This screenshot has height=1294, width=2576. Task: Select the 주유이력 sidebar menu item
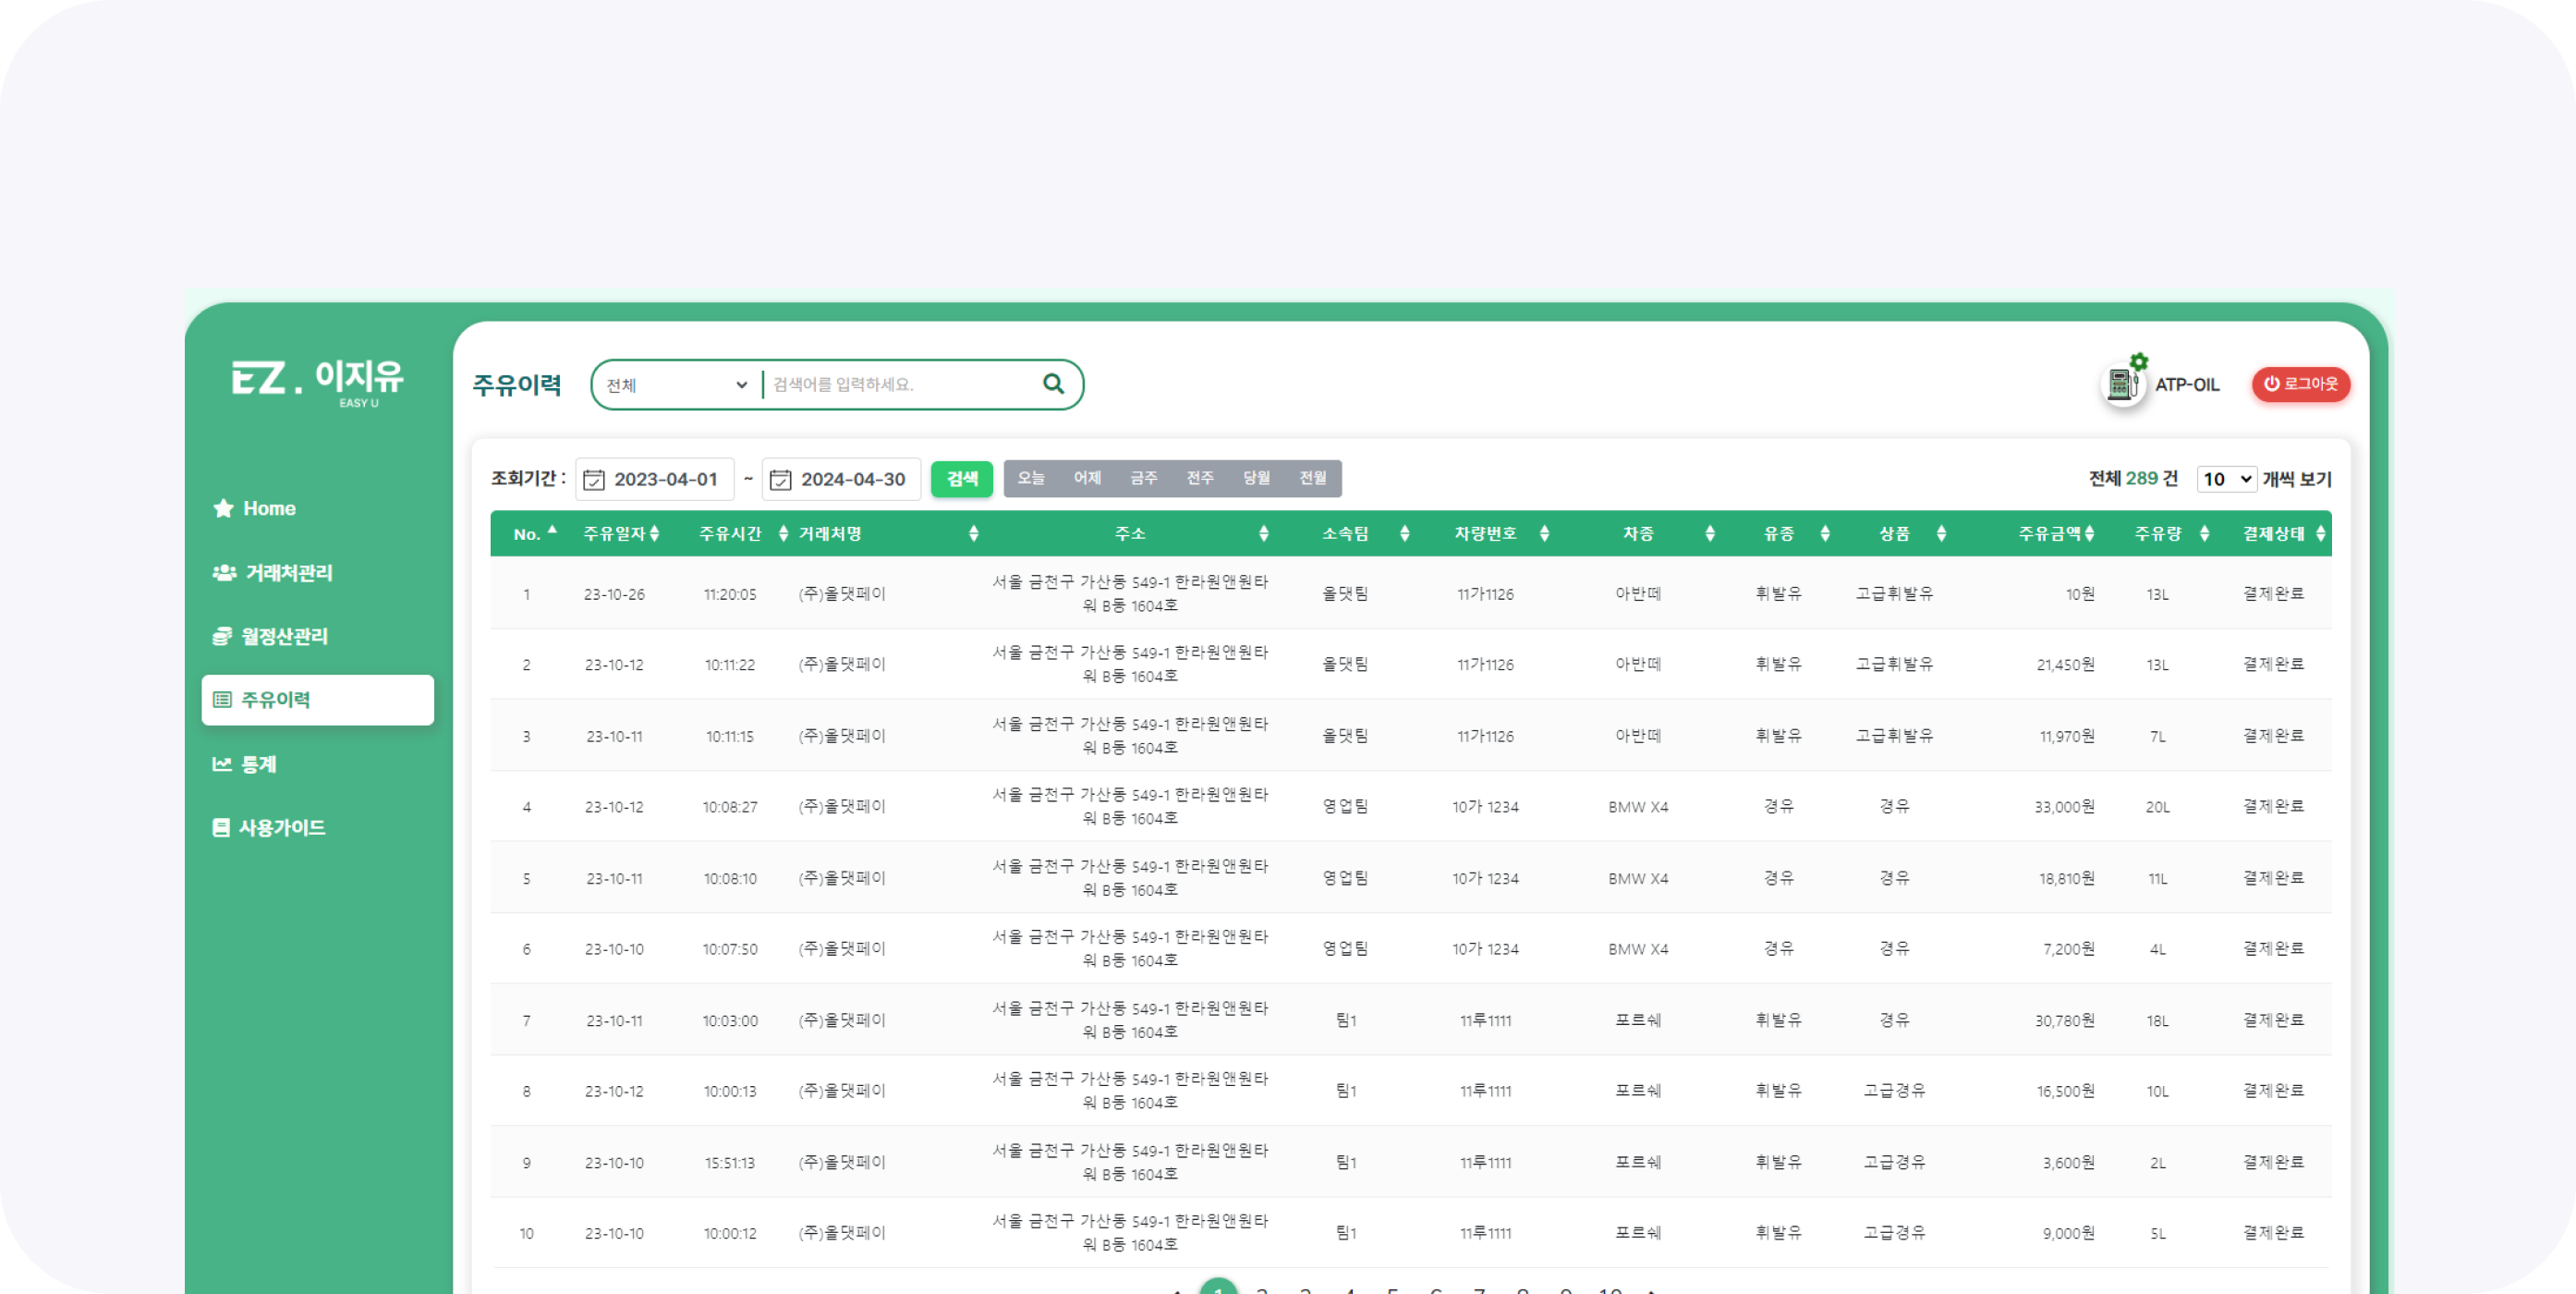click(317, 700)
